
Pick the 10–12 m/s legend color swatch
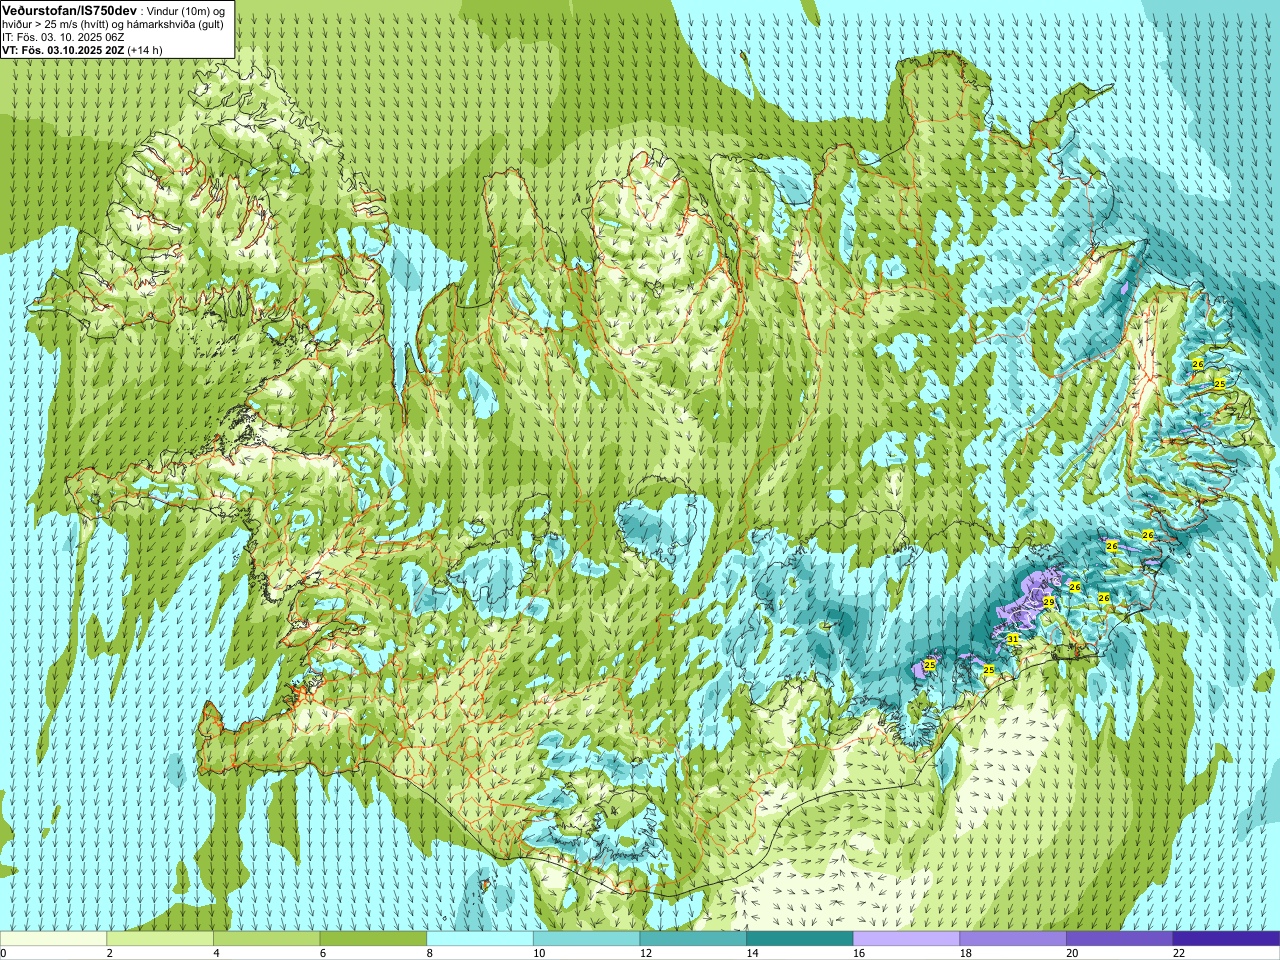[586, 938]
